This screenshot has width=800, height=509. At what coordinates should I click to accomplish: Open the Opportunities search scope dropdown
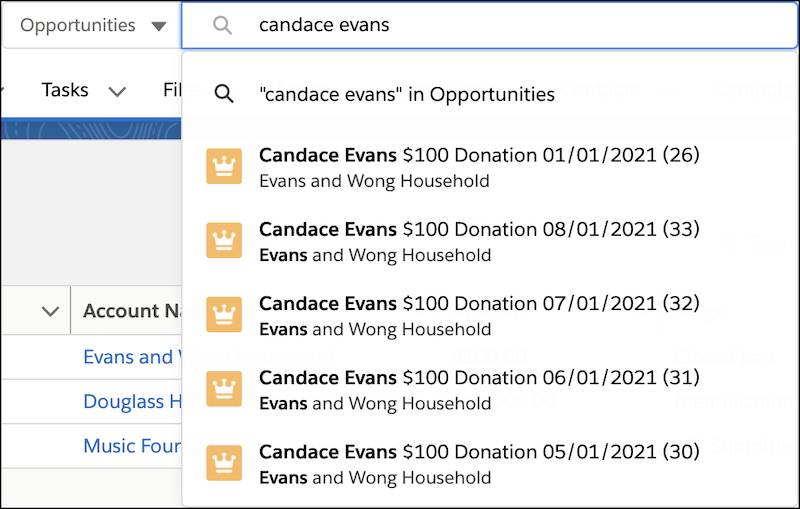pyautogui.click(x=93, y=25)
